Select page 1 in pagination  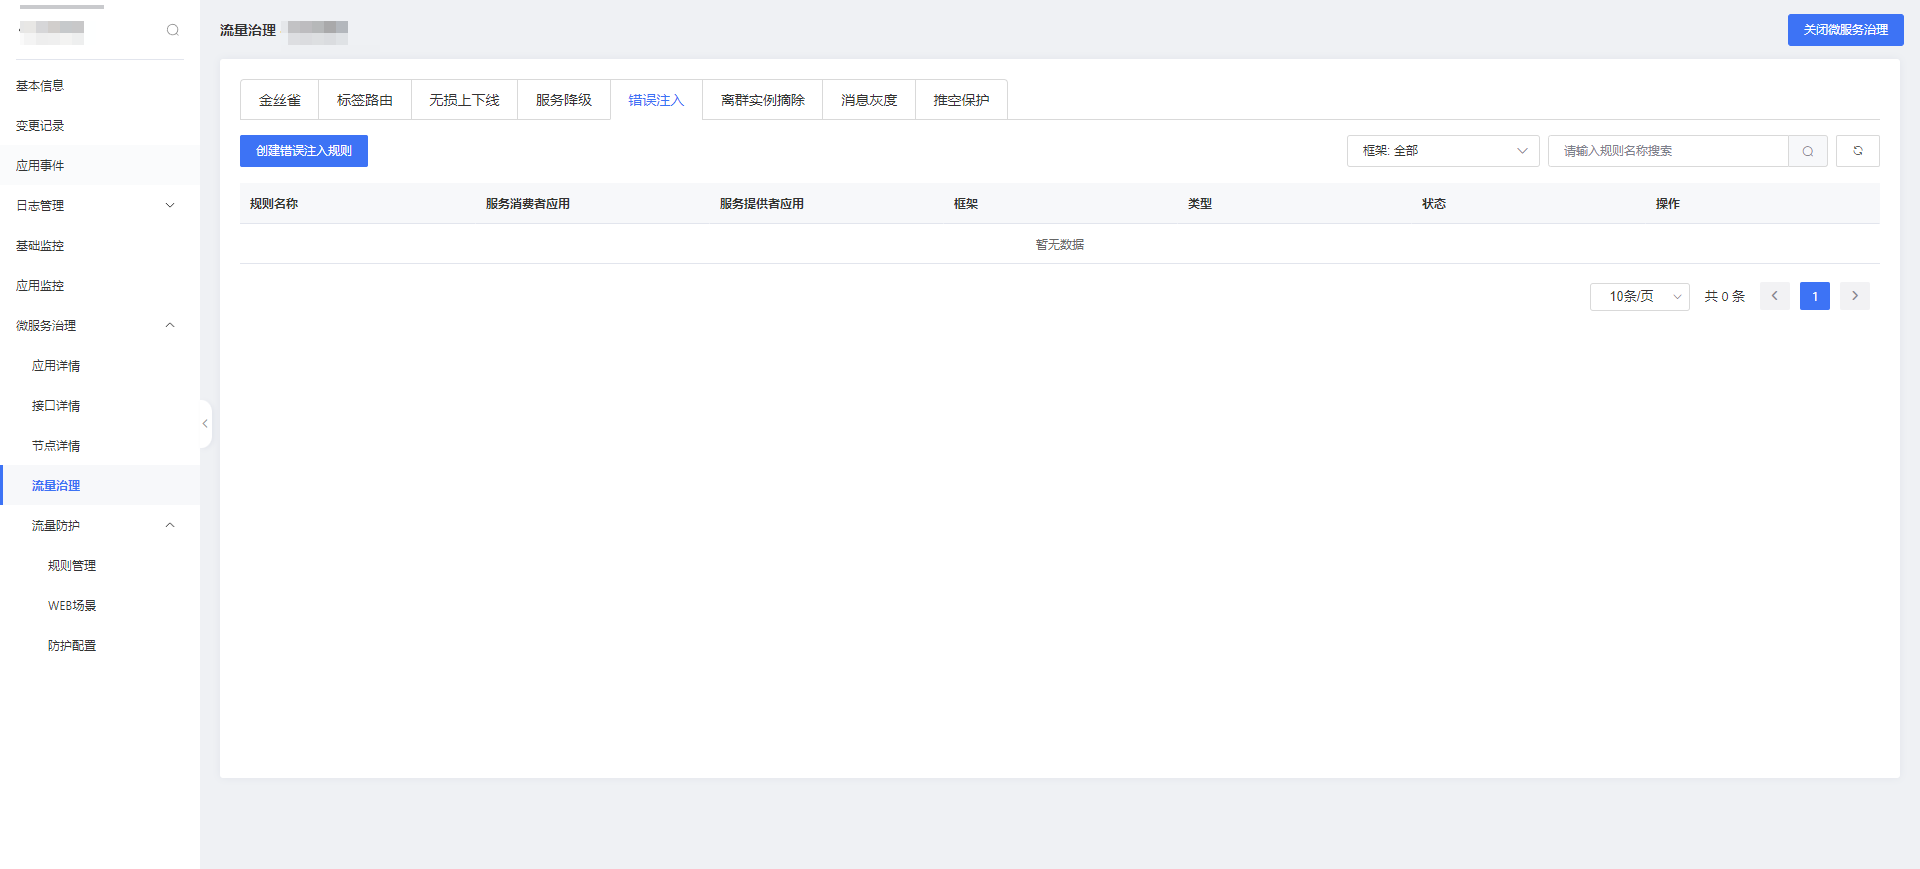point(1815,296)
